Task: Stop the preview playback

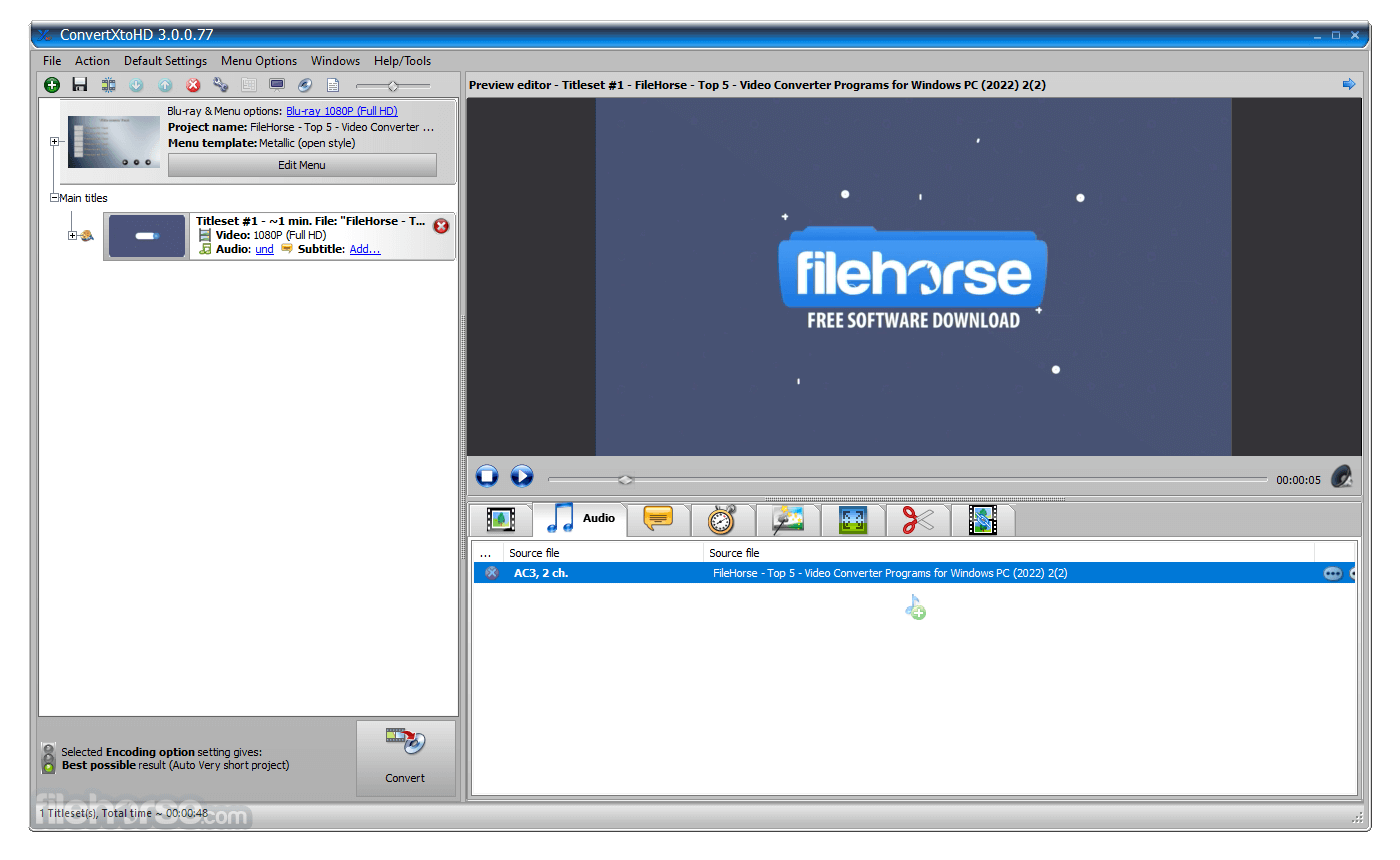Action: coord(487,476)
